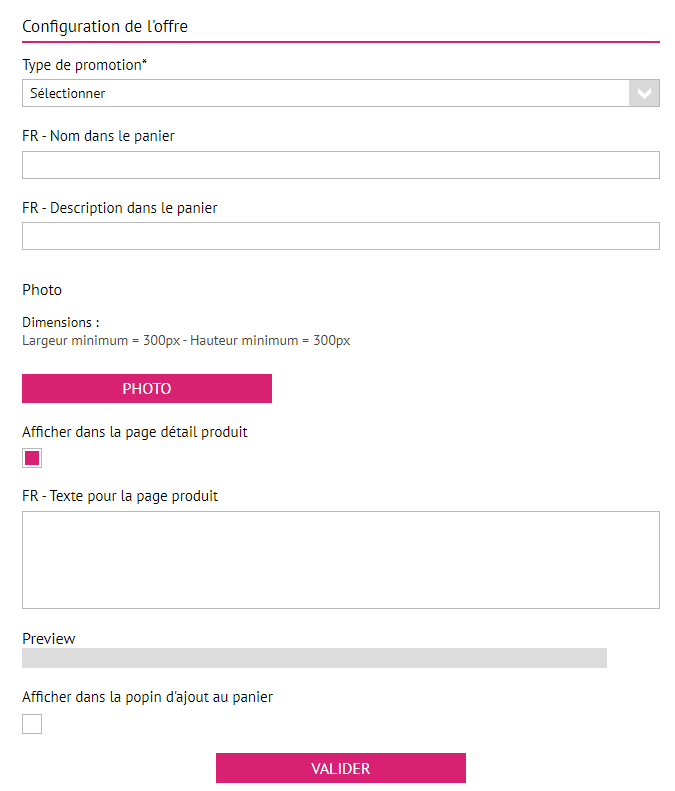Click the gray Preview bar
675x791 pixels.
(314, 657)
